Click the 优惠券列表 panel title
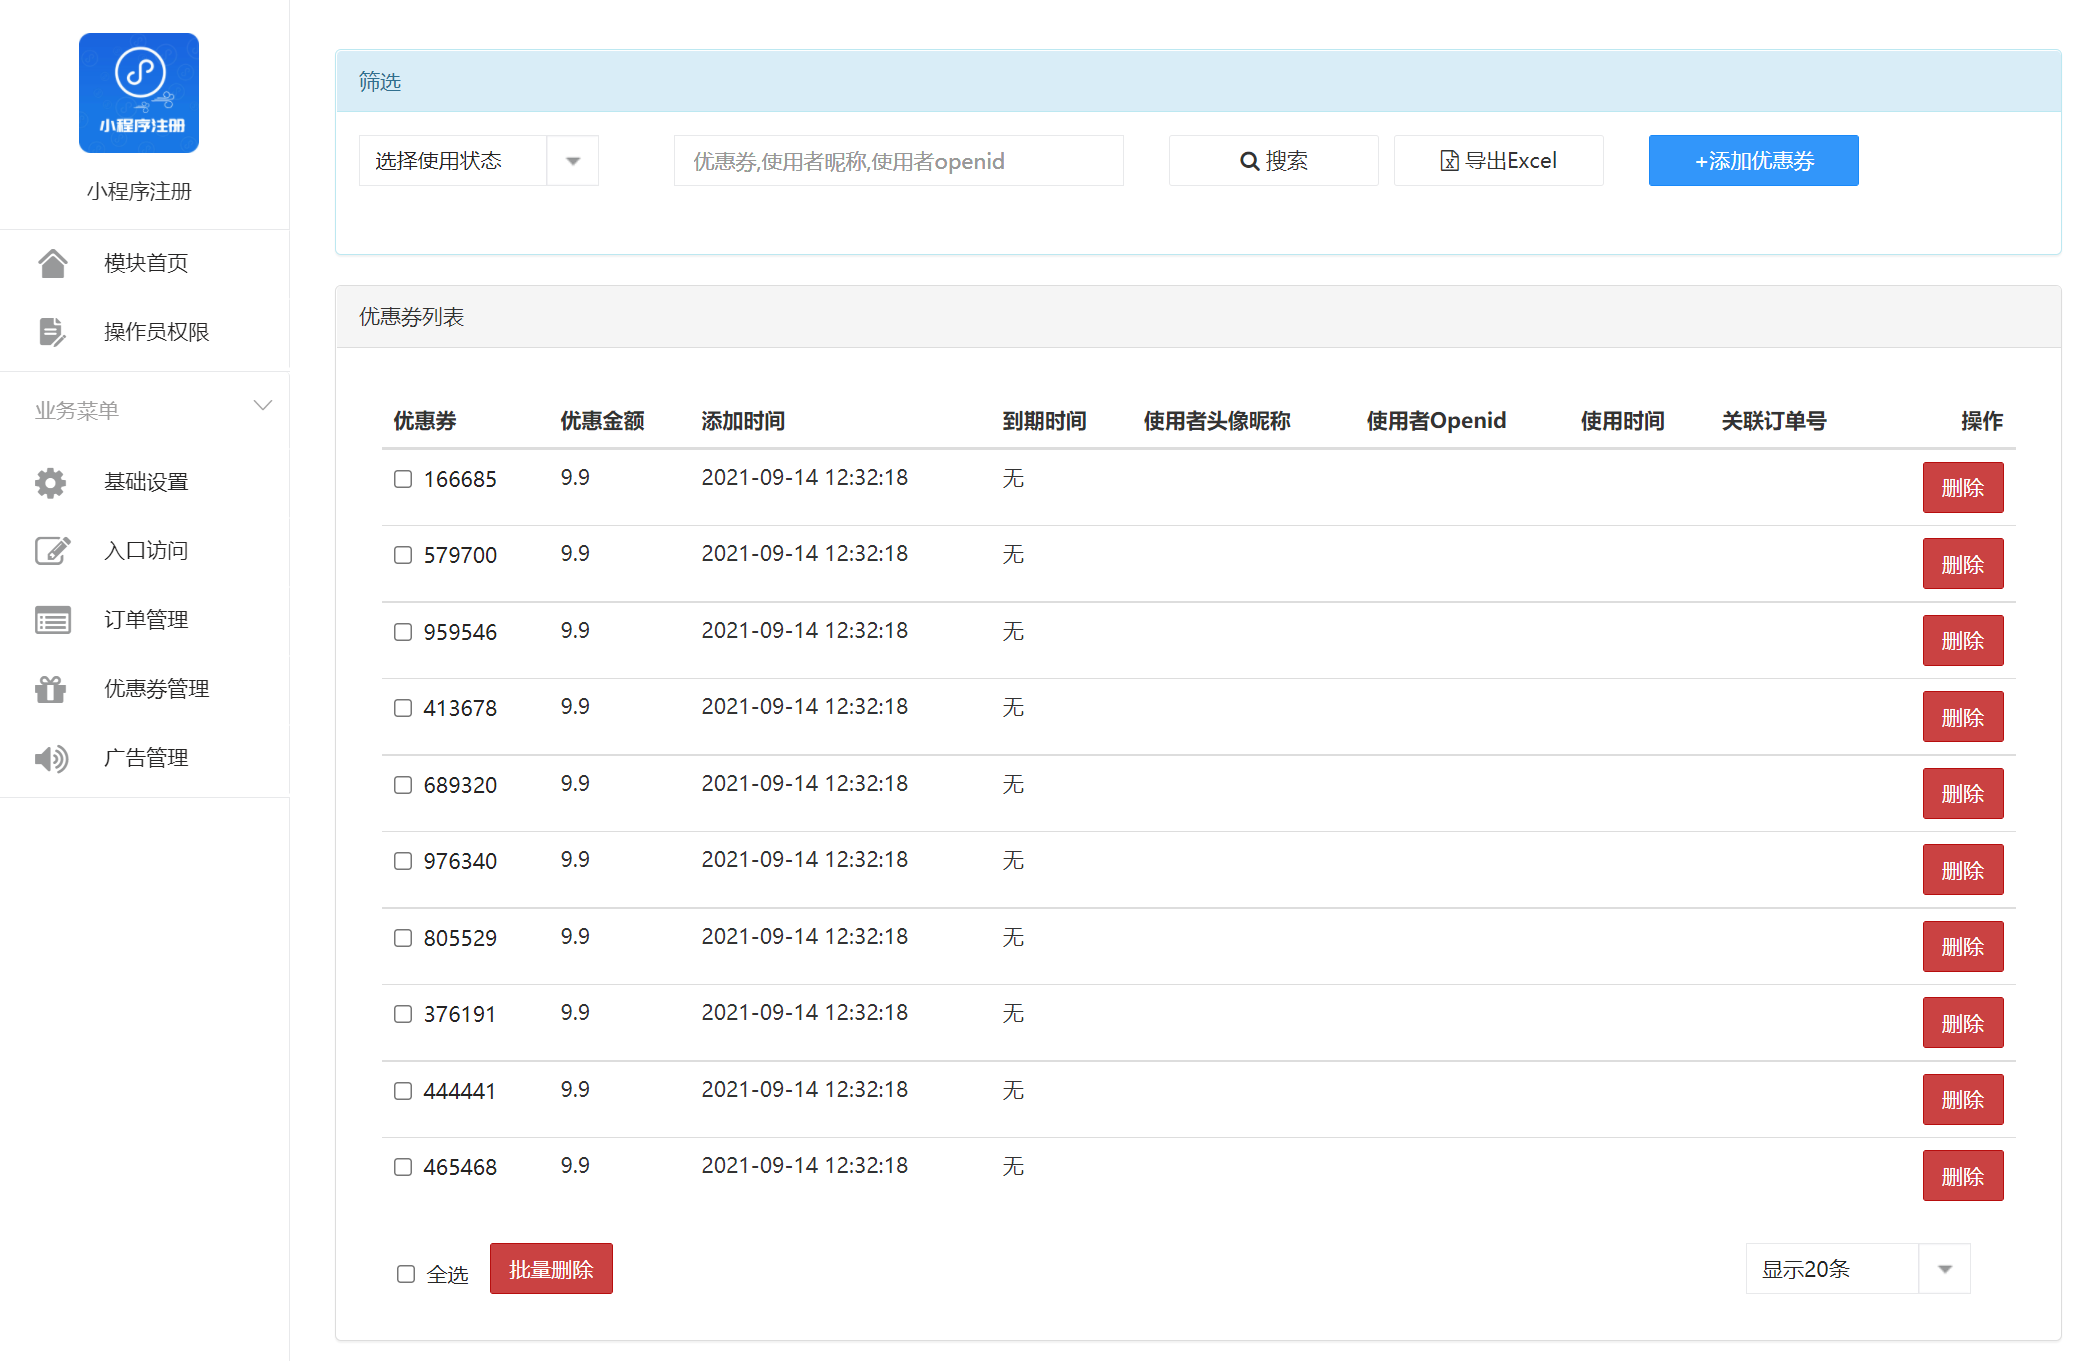 tap(411, 317)
